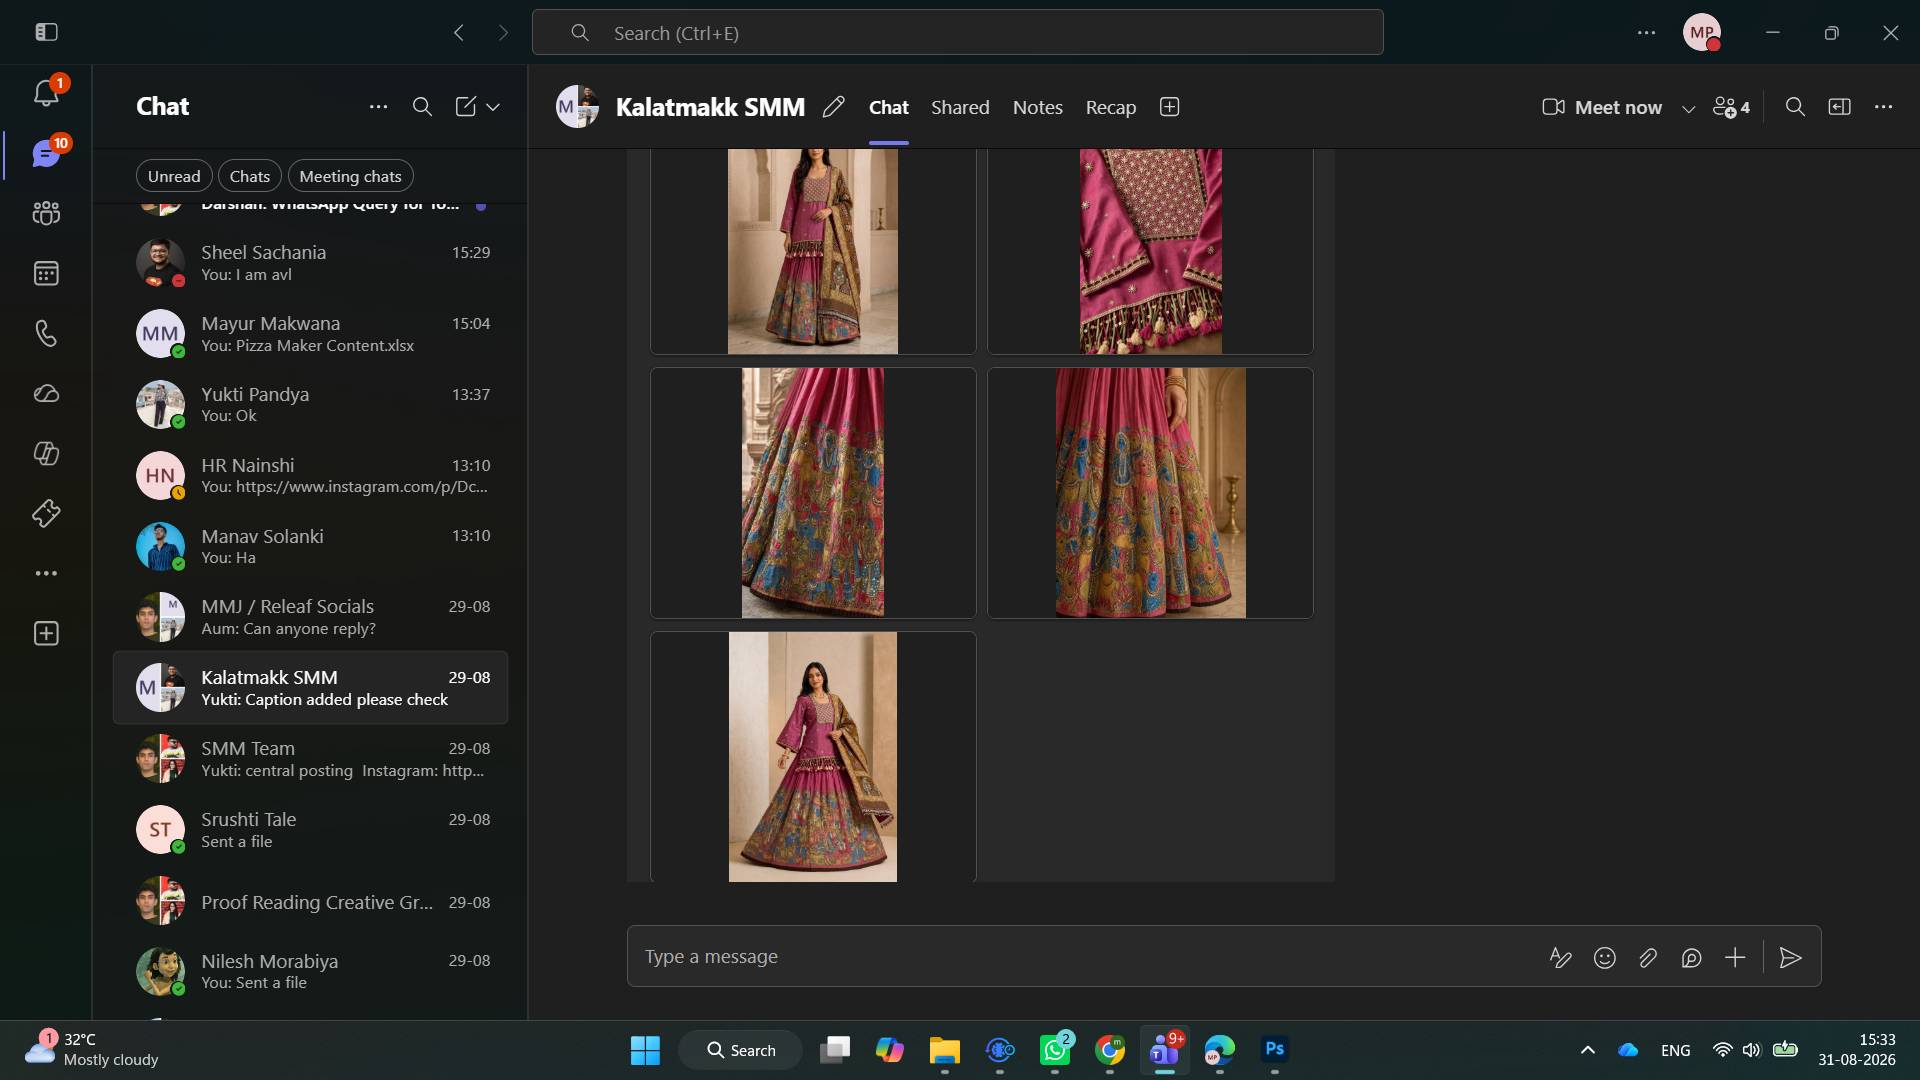The height and width of the screenshot is (1080, 1920).
Task: Send the message with arrow icon
Action: [1790, 958]
